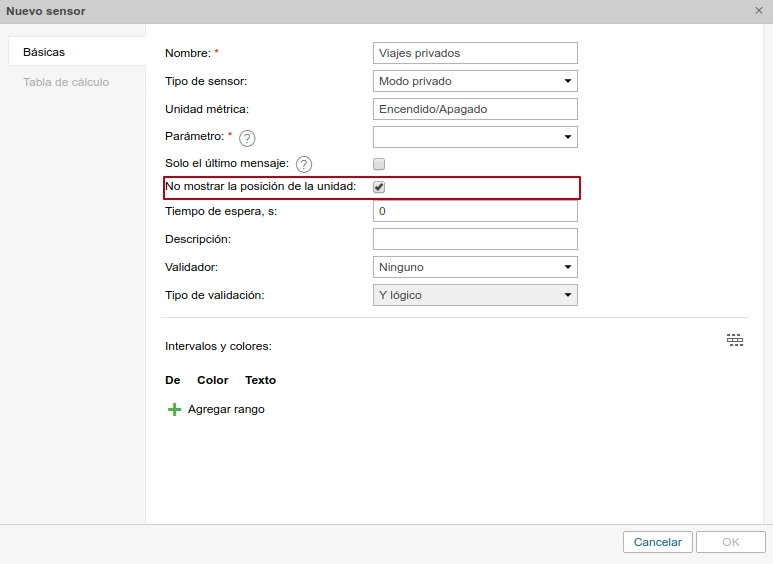
Task: Close the Nuevo sensor dialog
Action: [x=759, y=10]
